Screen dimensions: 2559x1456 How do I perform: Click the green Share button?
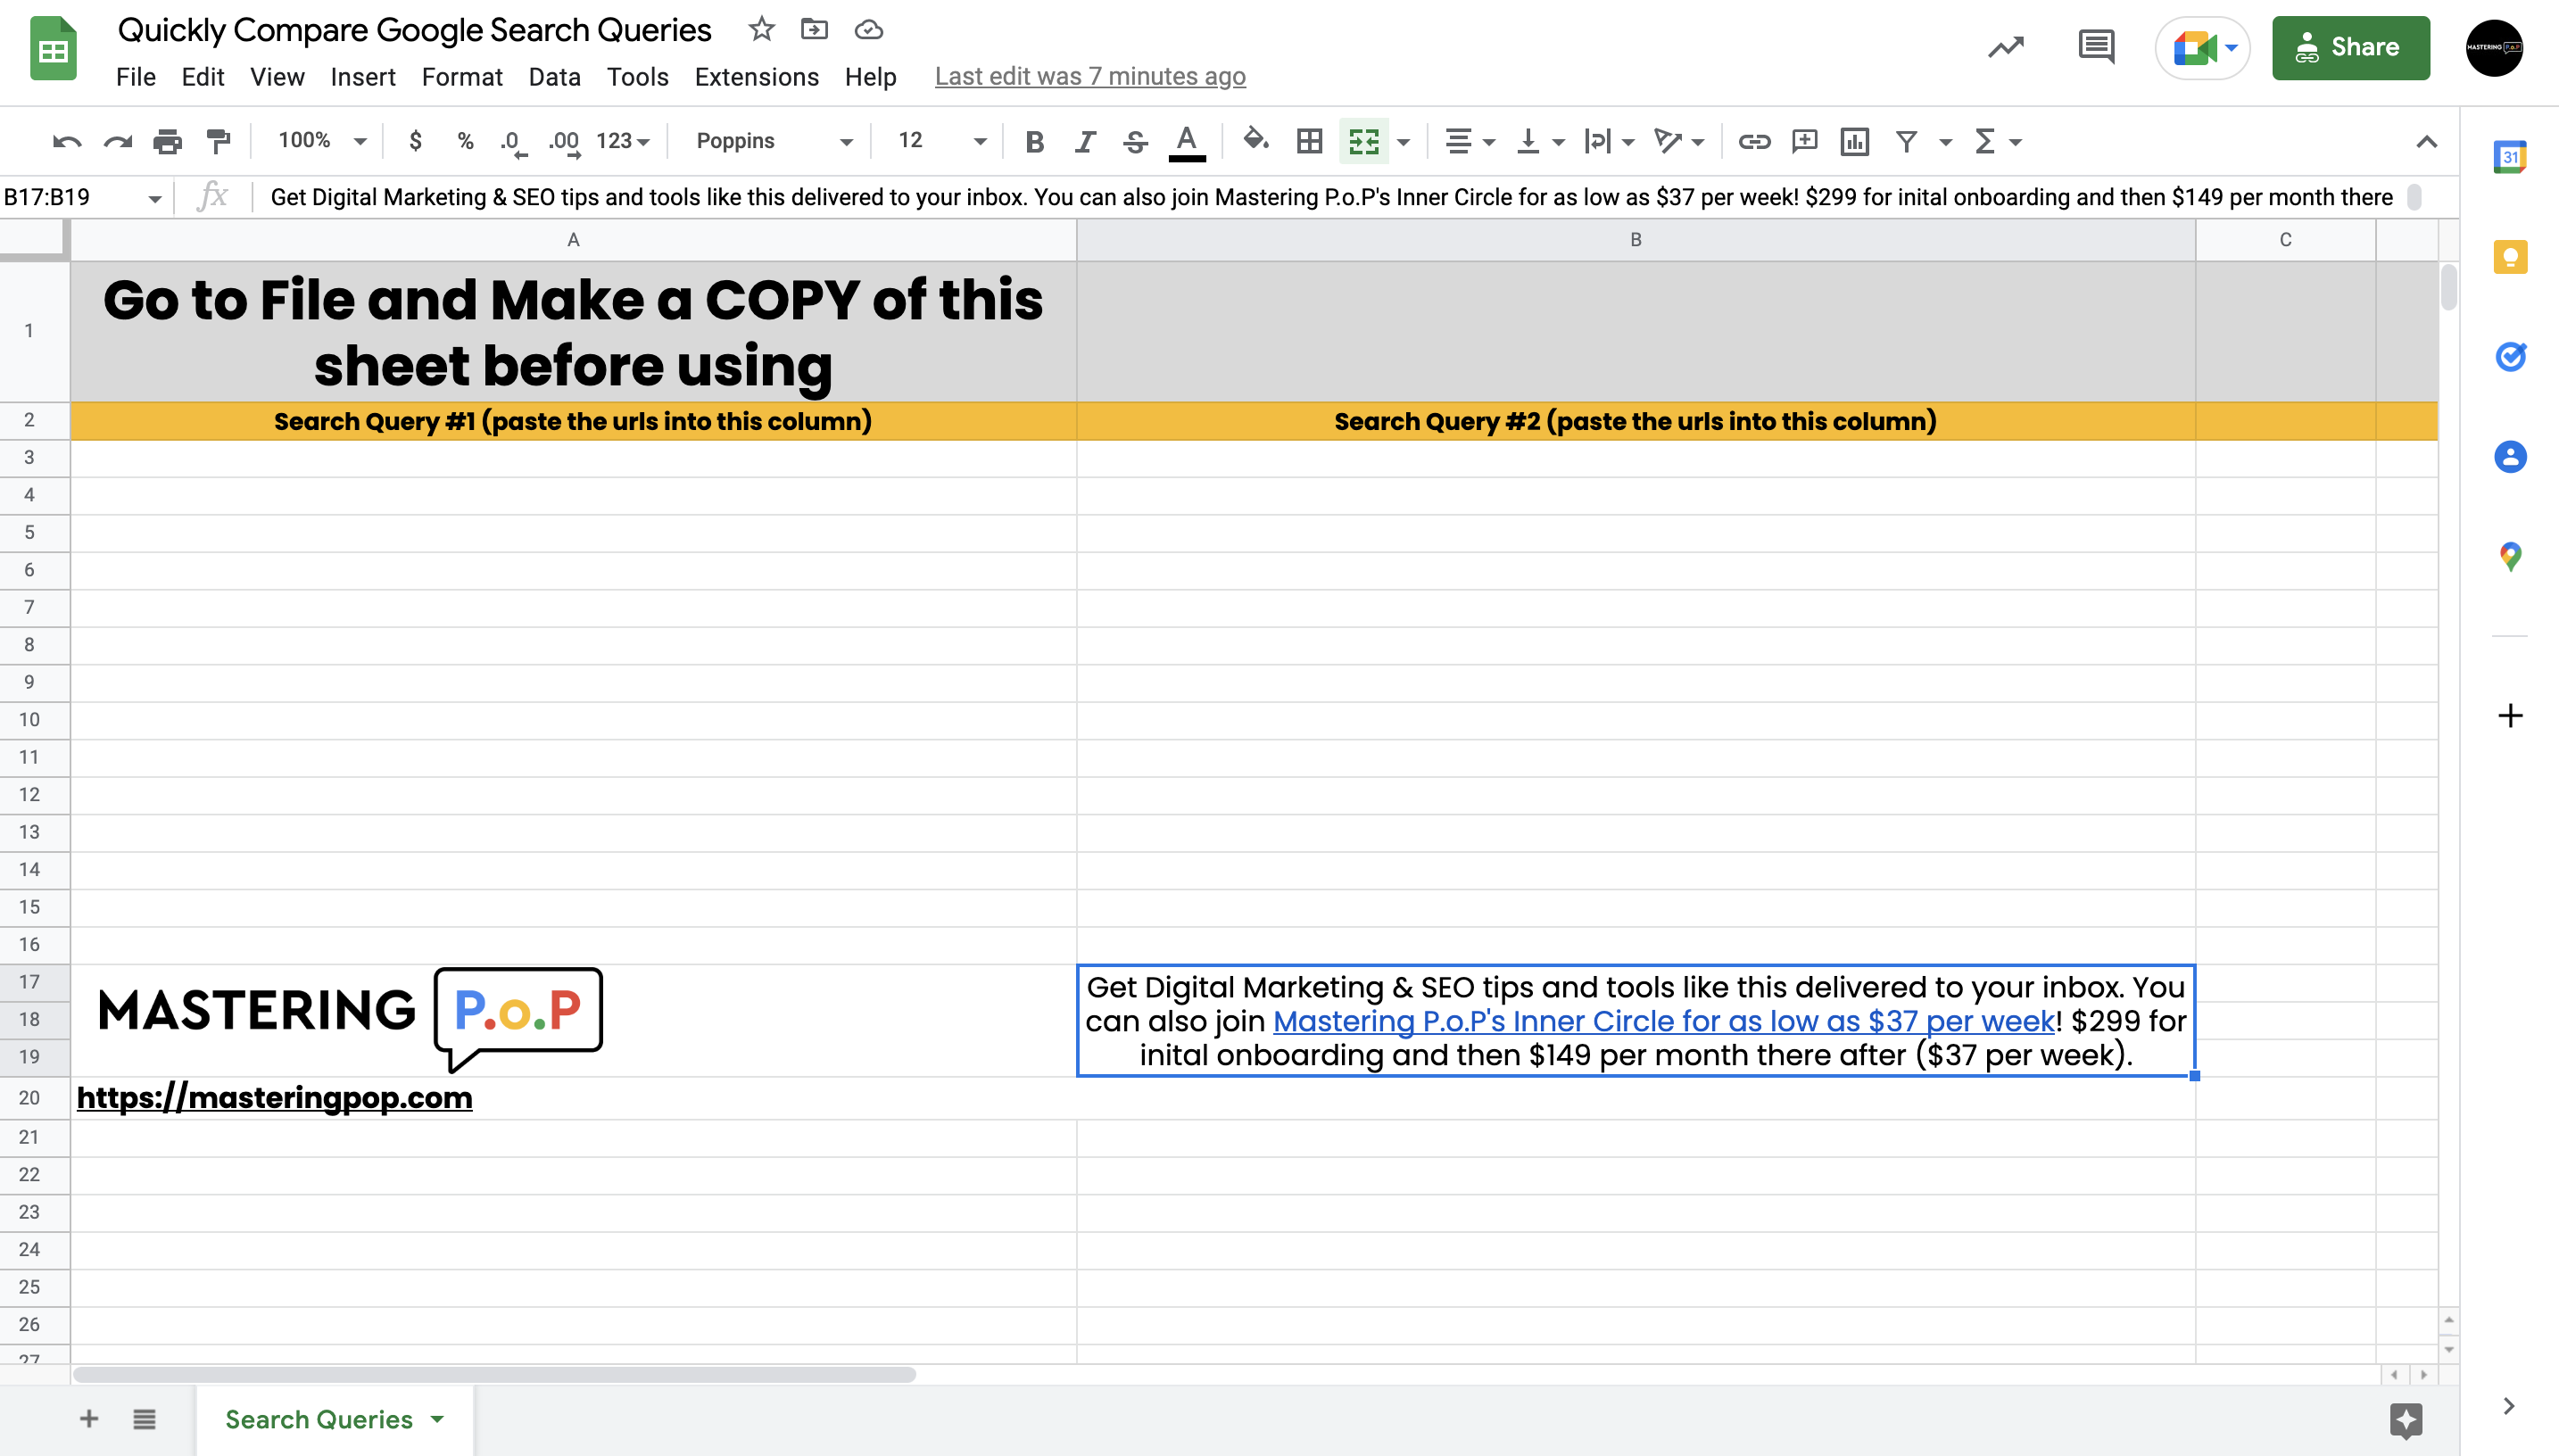(x=2350, y=47)
